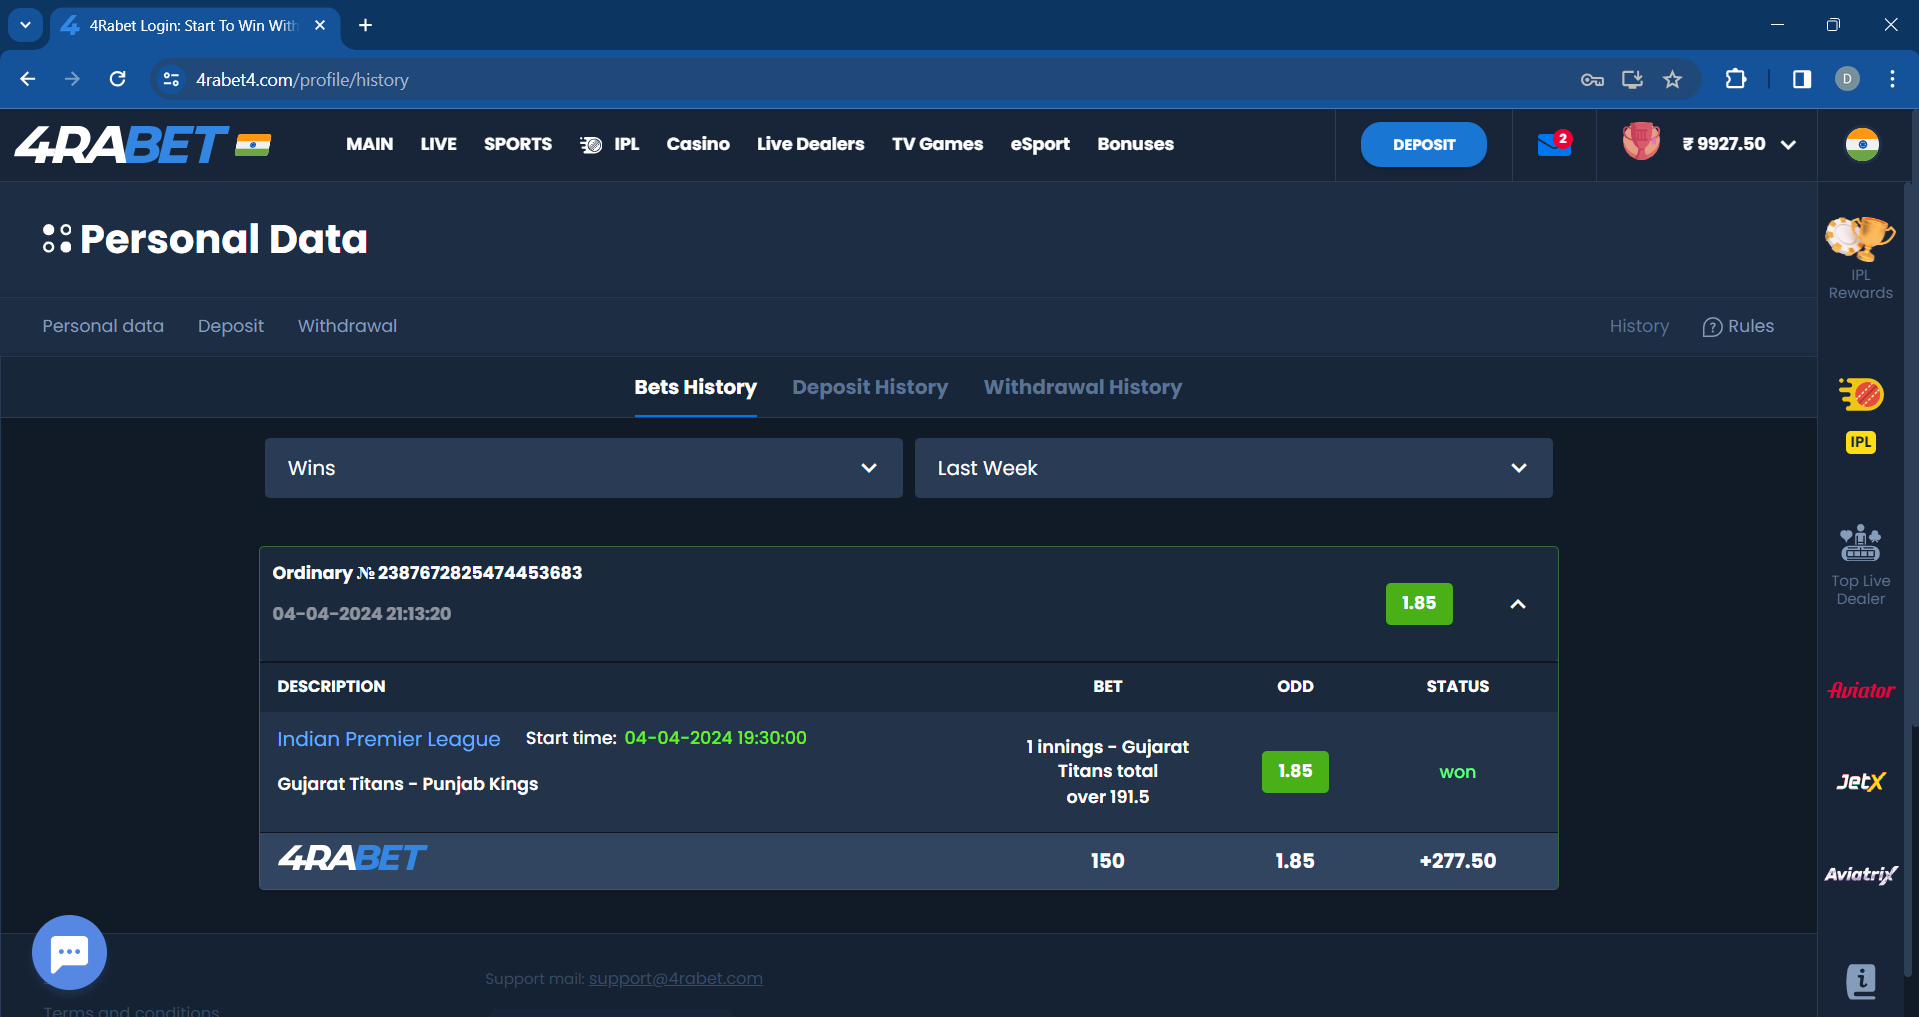1919x1017 pixels.
Task: Expand the Wins bet filter dropdown
Action: (x=583, y=468)
